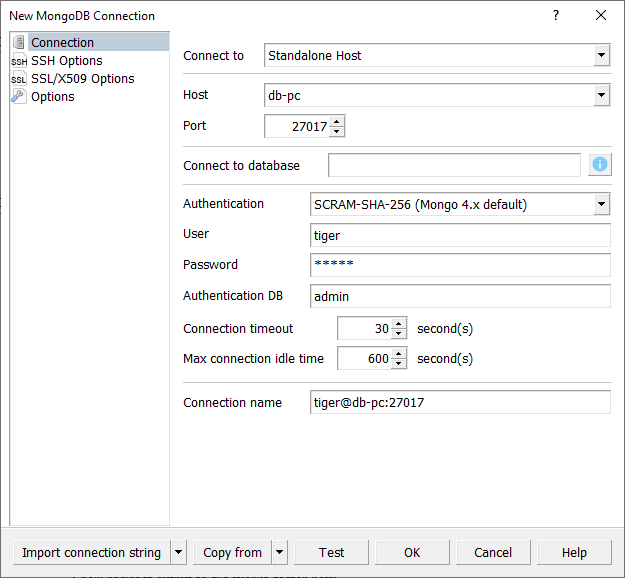Open Import connection string dropdown arrow
This screenshot has width=625, height=578.
pyautogui.click(x=178, y=552)
